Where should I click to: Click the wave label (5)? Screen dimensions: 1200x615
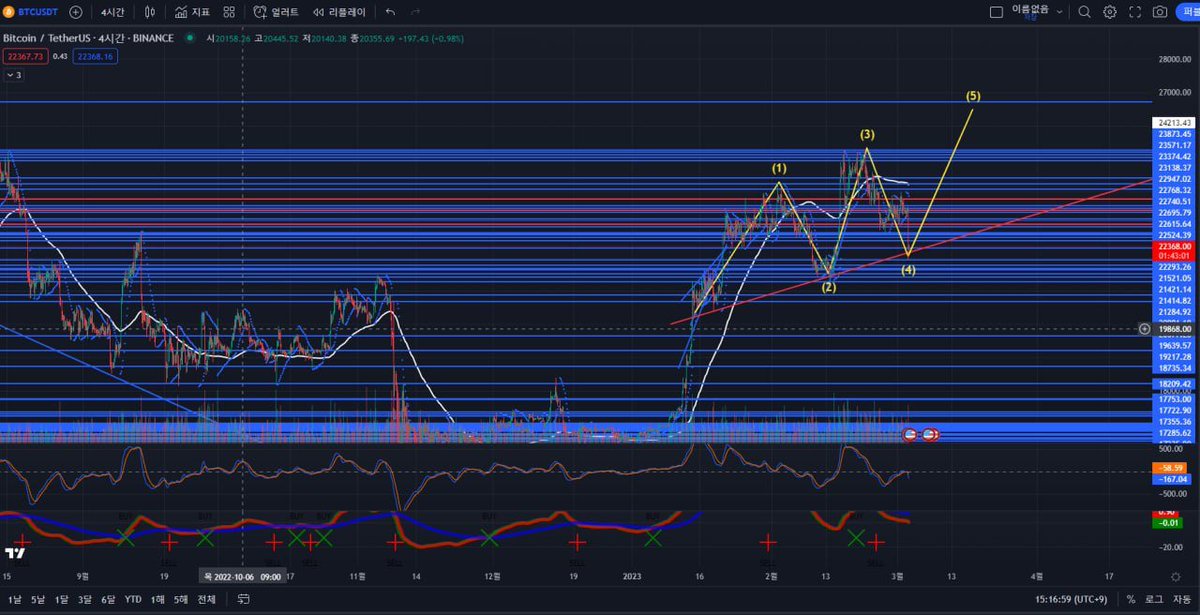click(x=972, y=96)
